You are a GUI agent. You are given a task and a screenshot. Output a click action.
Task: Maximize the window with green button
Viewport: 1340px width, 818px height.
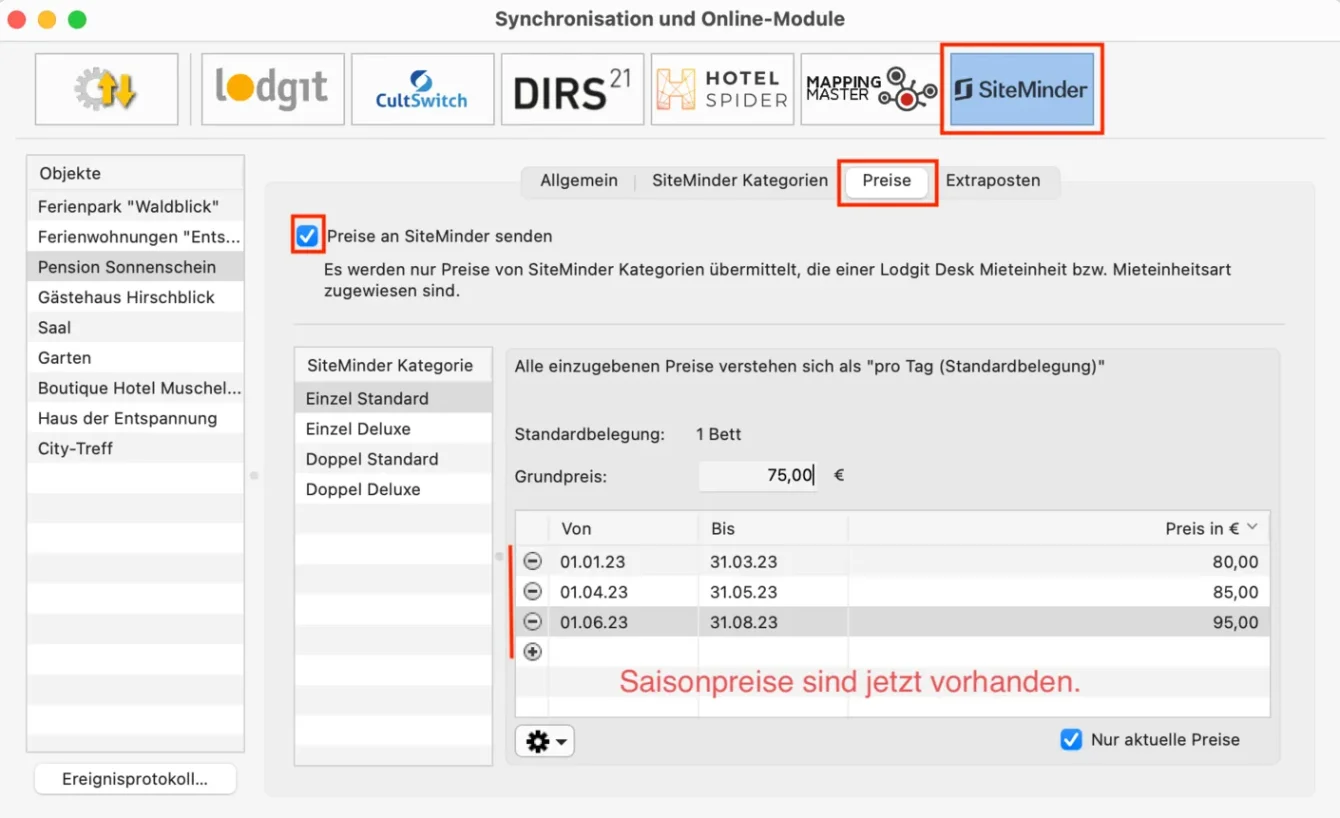(77, 19)
